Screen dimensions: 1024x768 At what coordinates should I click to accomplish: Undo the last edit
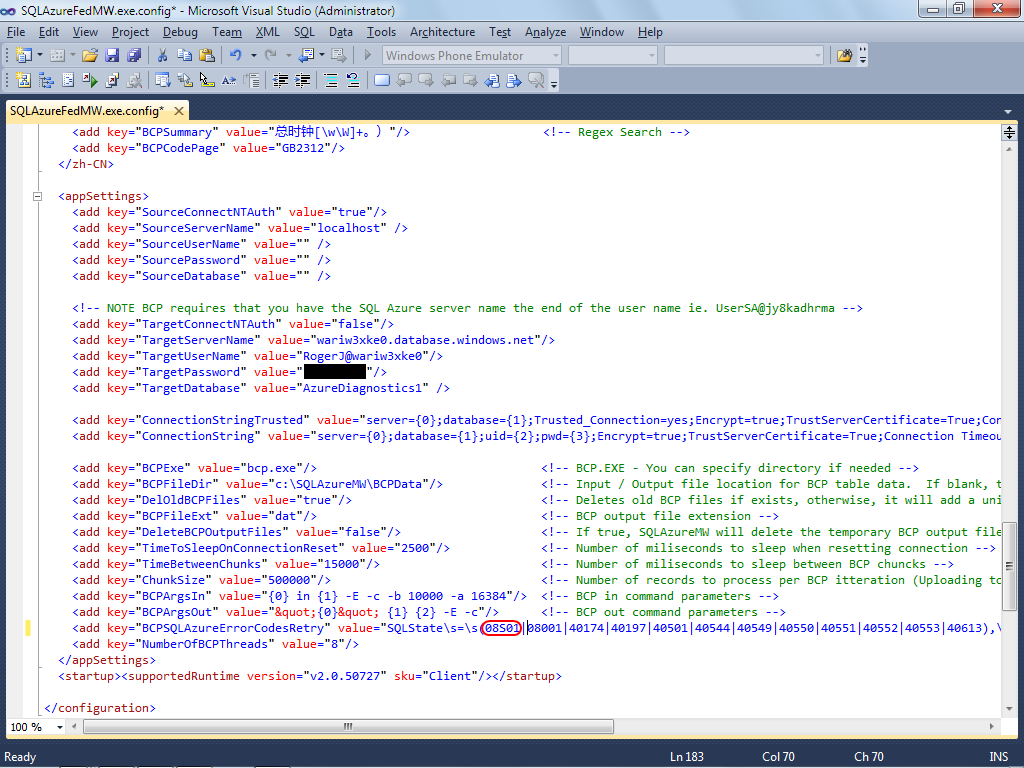point(236,56)
